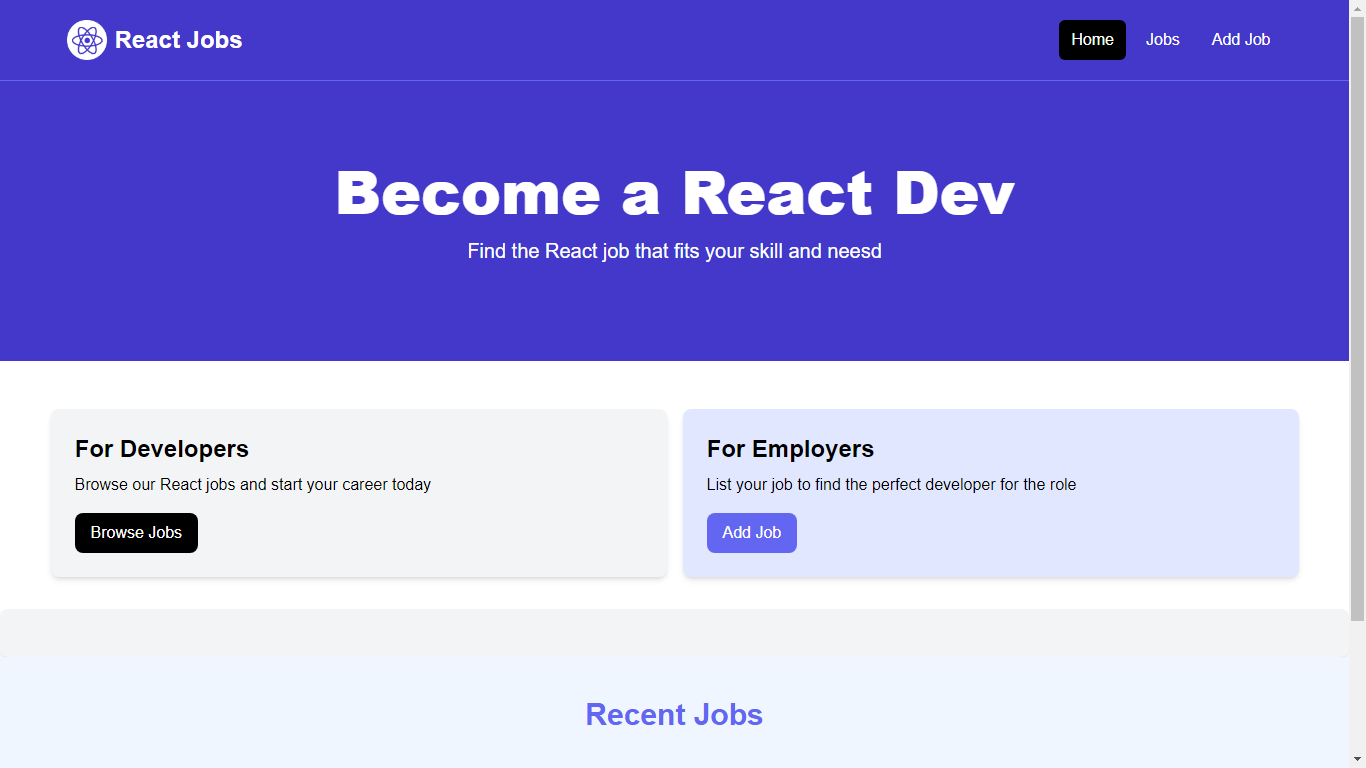Select the Home nav item
The height and width of the screenshot is (768, 1366).
[1092, 40]
